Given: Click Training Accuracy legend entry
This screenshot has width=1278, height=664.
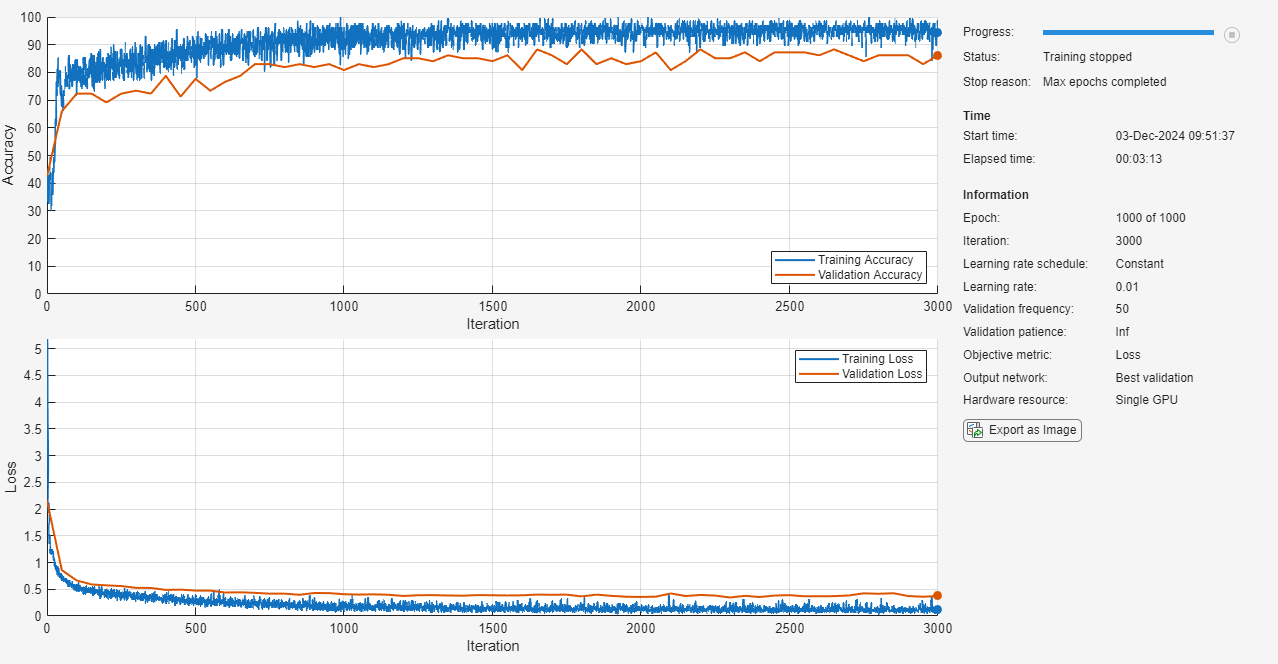Looking at the screenshot, I should [849, 260].
